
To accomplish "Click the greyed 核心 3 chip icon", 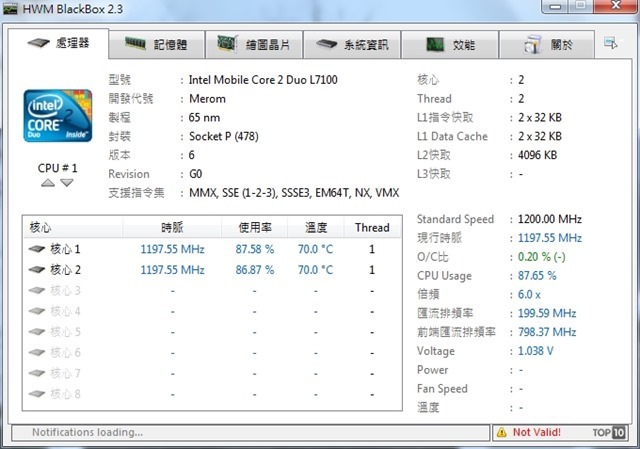I will click(x=37, y=290).
